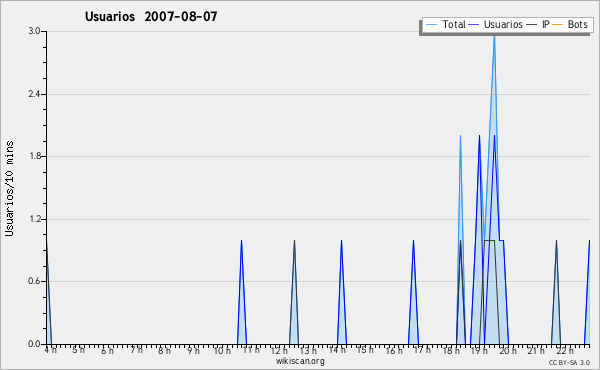Click the dark IP spike after 12 h

pos(294,292)
